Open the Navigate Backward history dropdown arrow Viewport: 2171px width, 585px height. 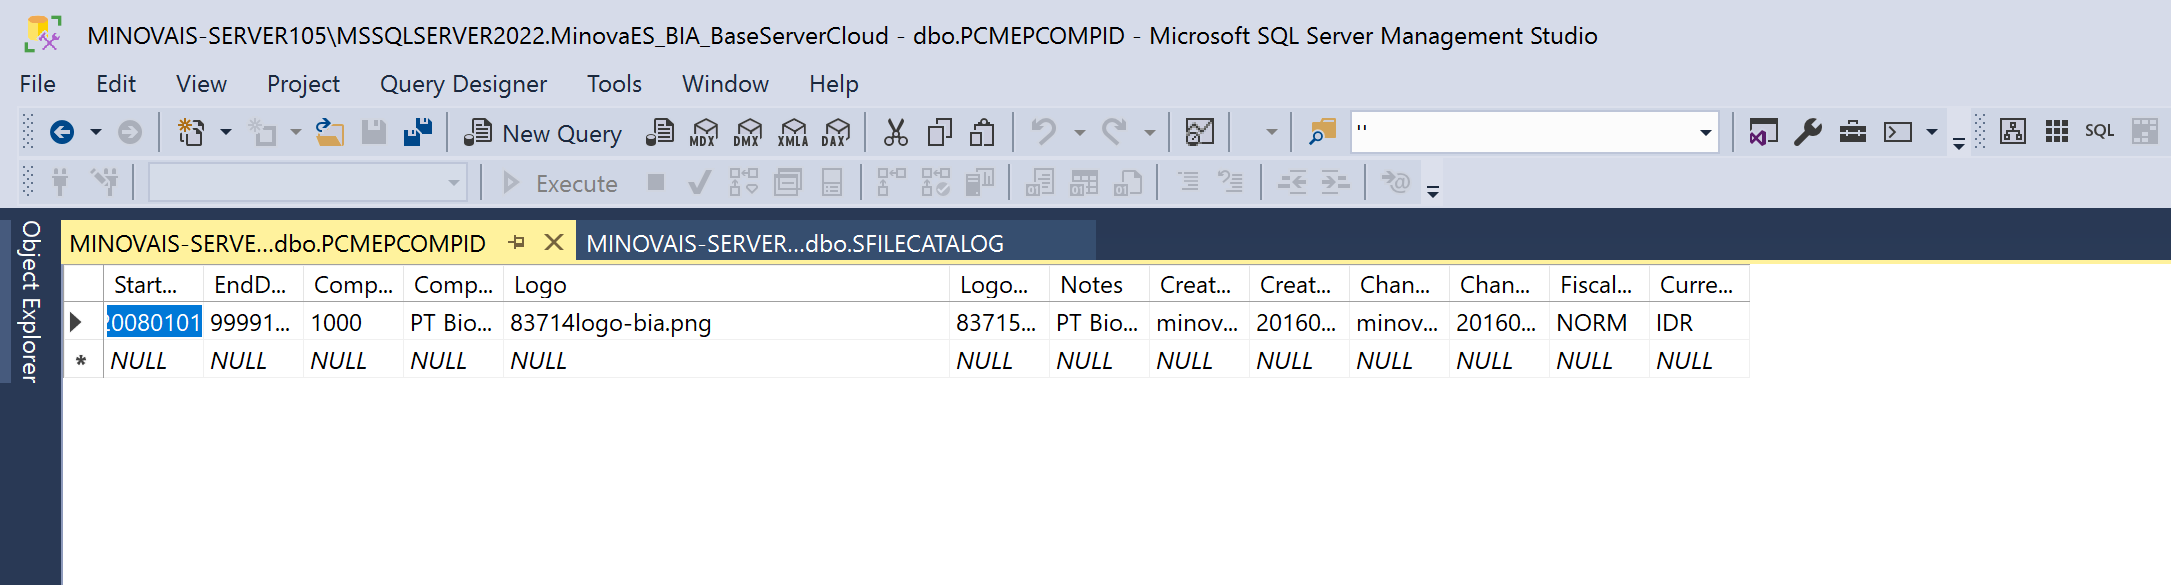pyautogui.click(x=96, y=132)
